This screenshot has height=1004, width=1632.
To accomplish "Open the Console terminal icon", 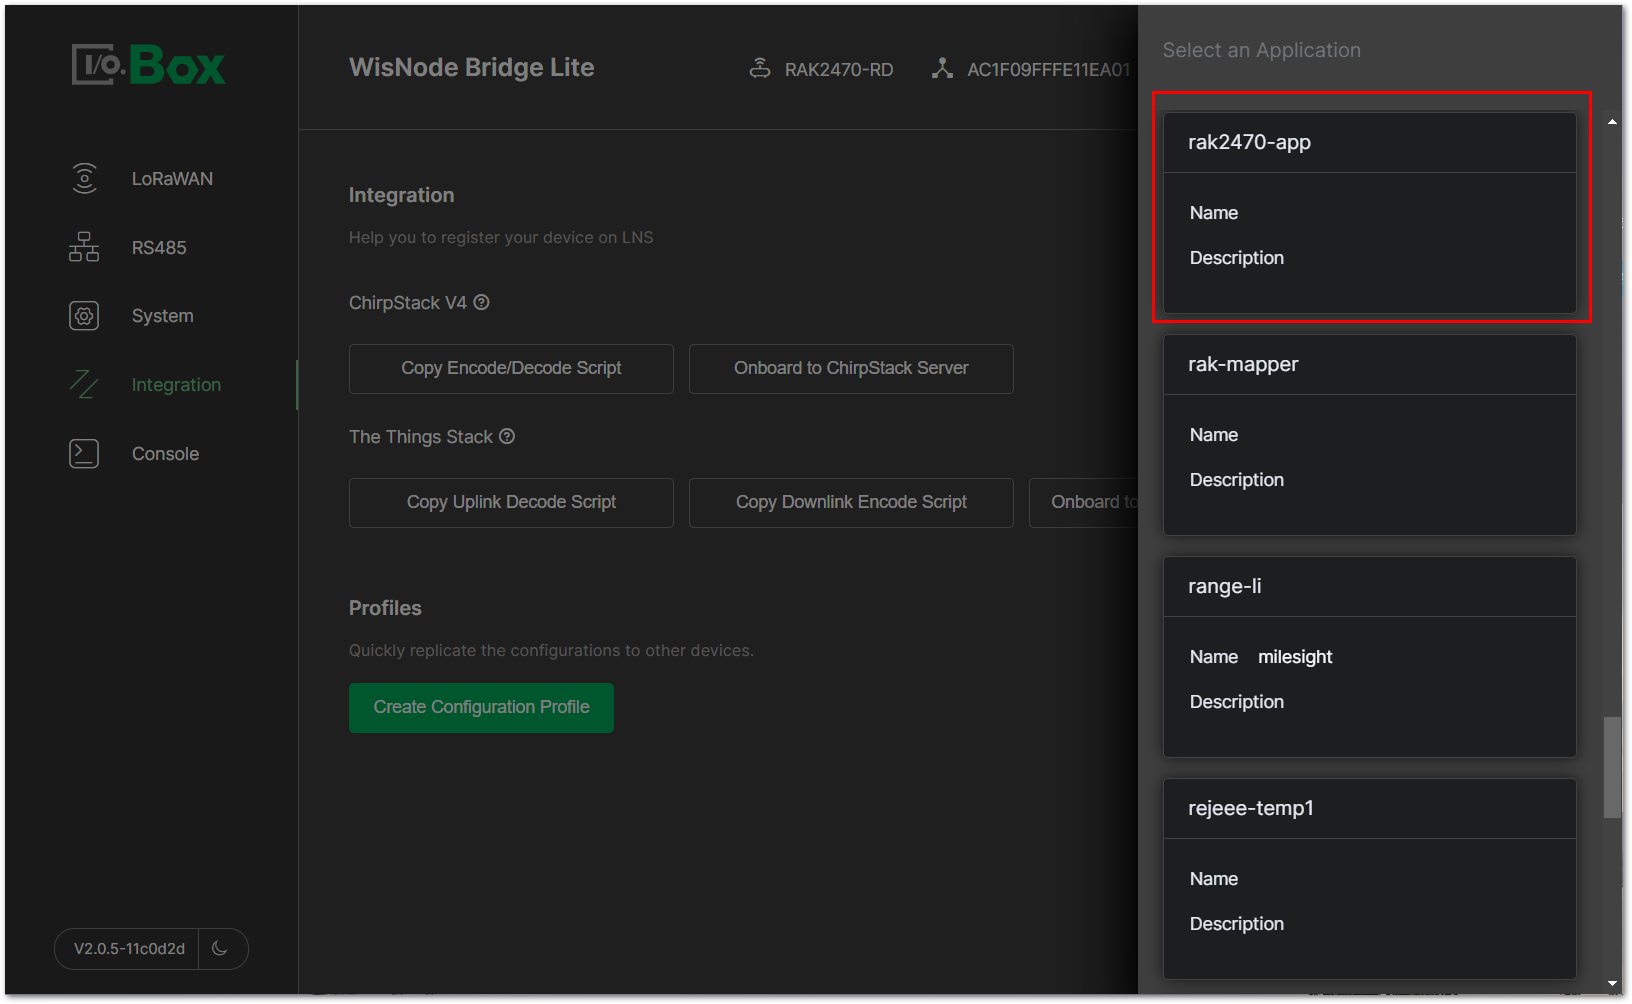I will coord(84,453).
